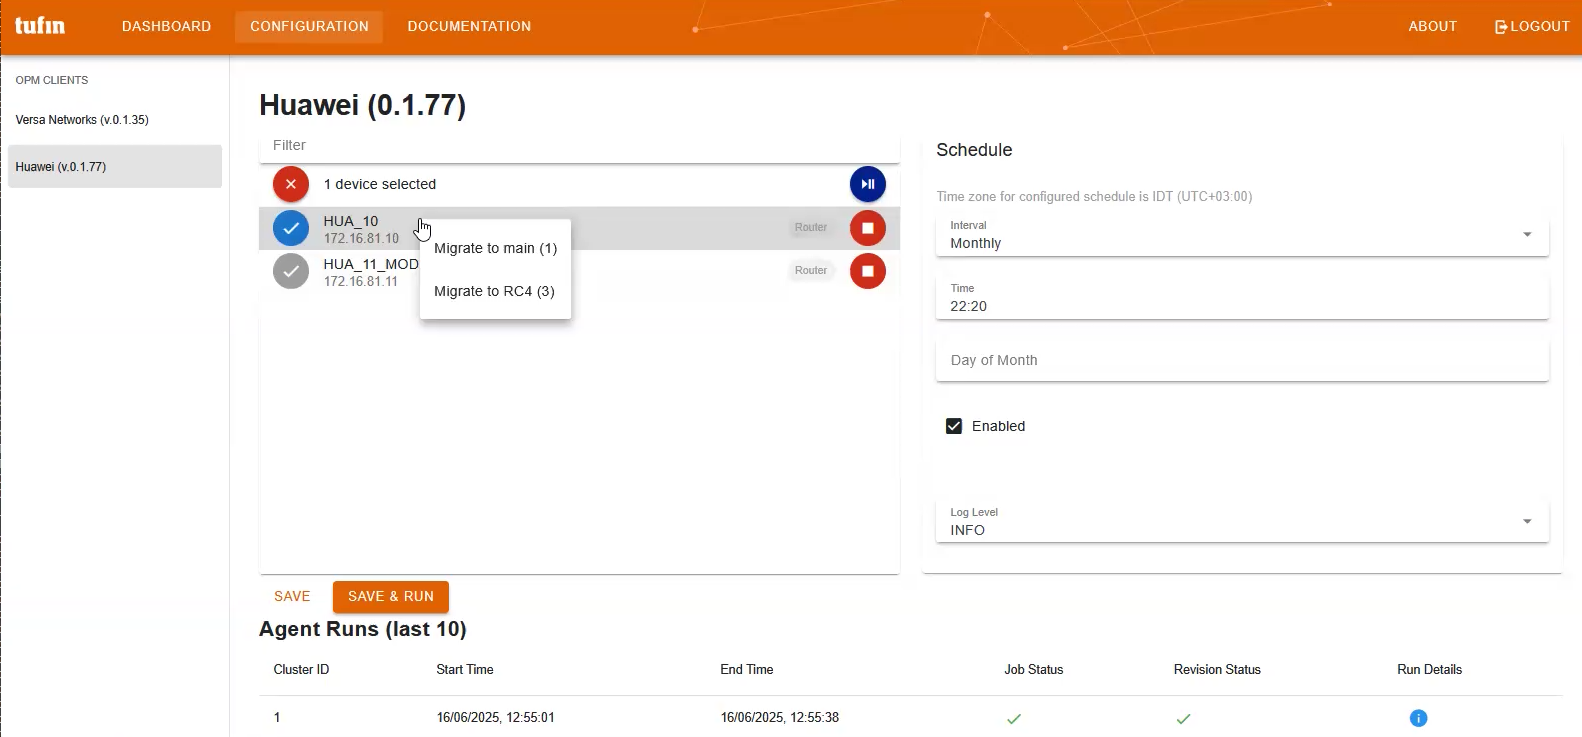
Task: Click end time 16/06/2025, 12:55:38
Action: (x=780, y=717)
